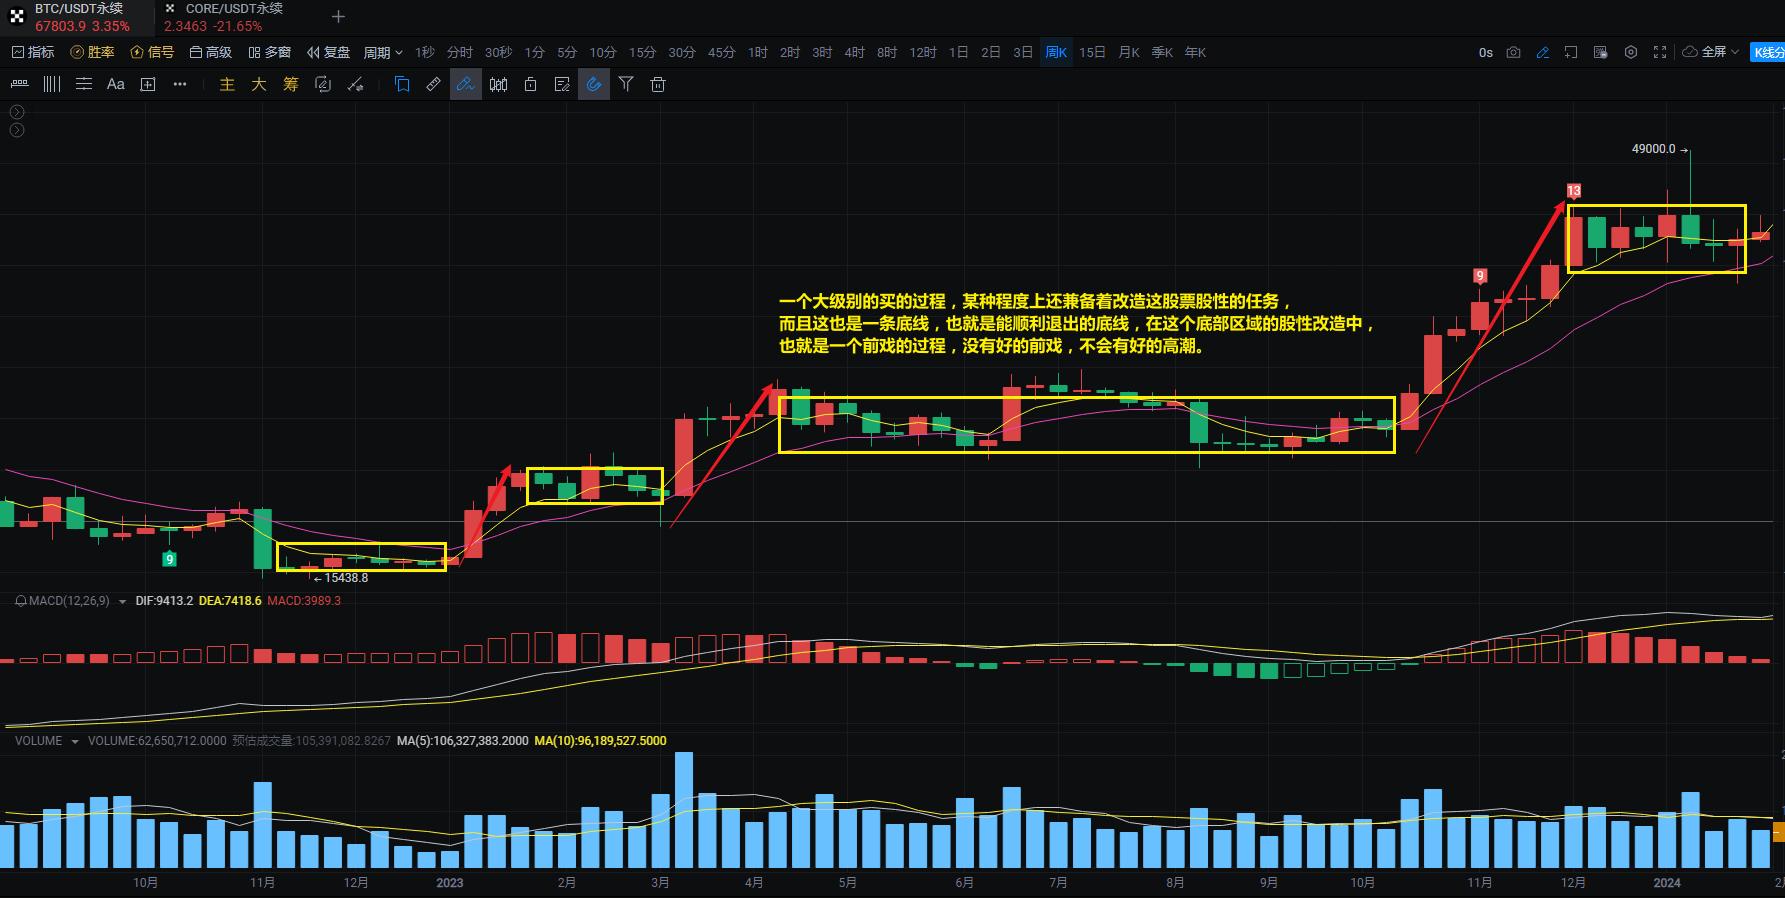This screenshot has width=1785, height=898.
Task: Enter fullscreen with the expand-corners icon
Action: [x=1660, y=52]
